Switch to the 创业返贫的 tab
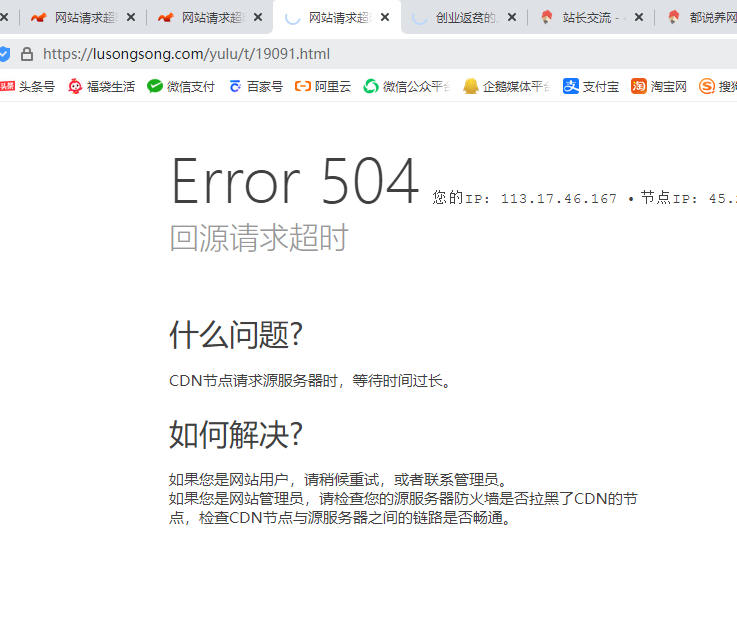 pyautogui.click(x=464, y=17)
